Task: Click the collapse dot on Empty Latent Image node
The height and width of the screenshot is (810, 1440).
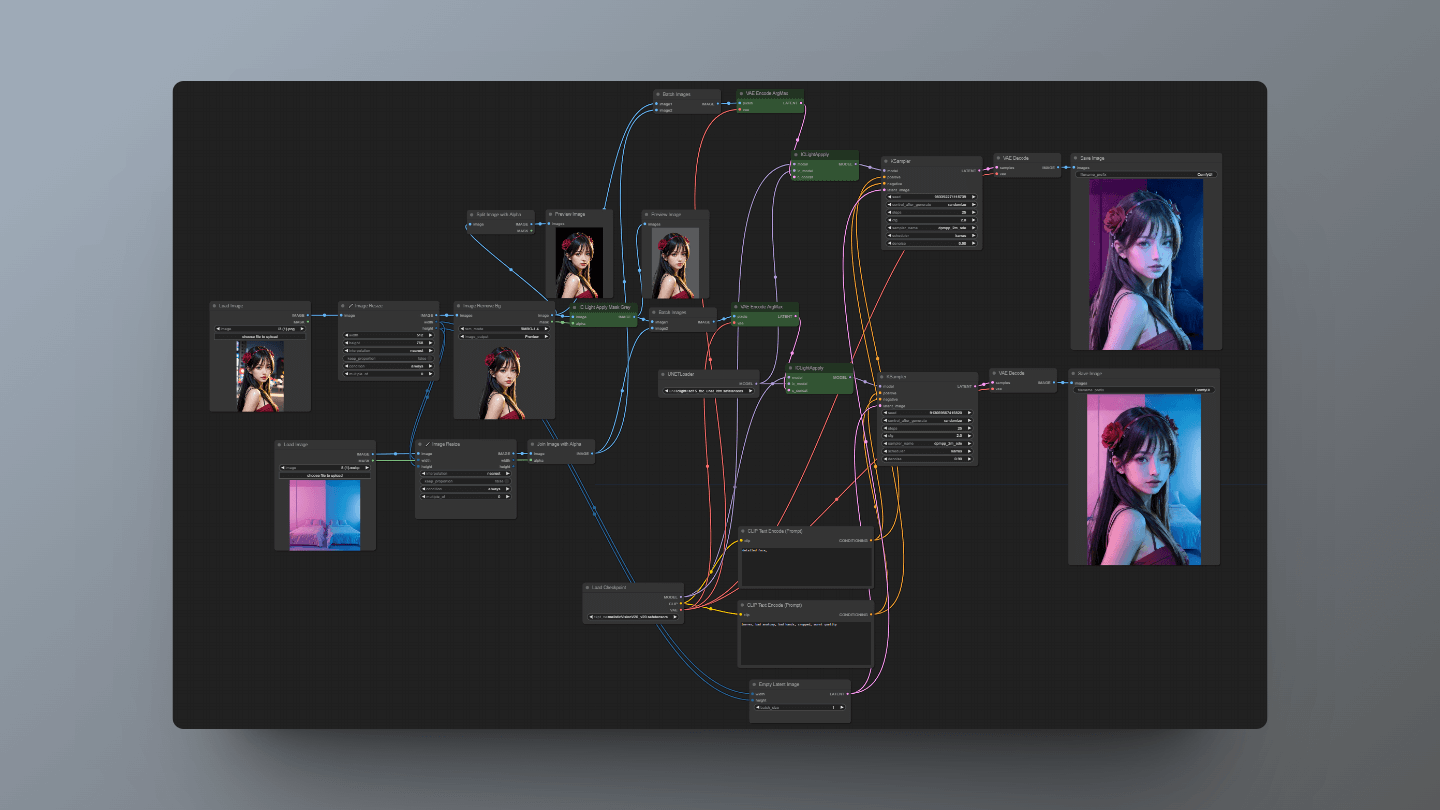Action: (755, 685)
